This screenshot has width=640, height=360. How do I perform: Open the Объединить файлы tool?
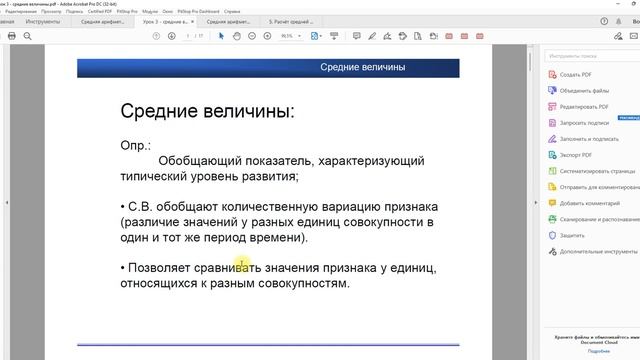tap(578, 91)
